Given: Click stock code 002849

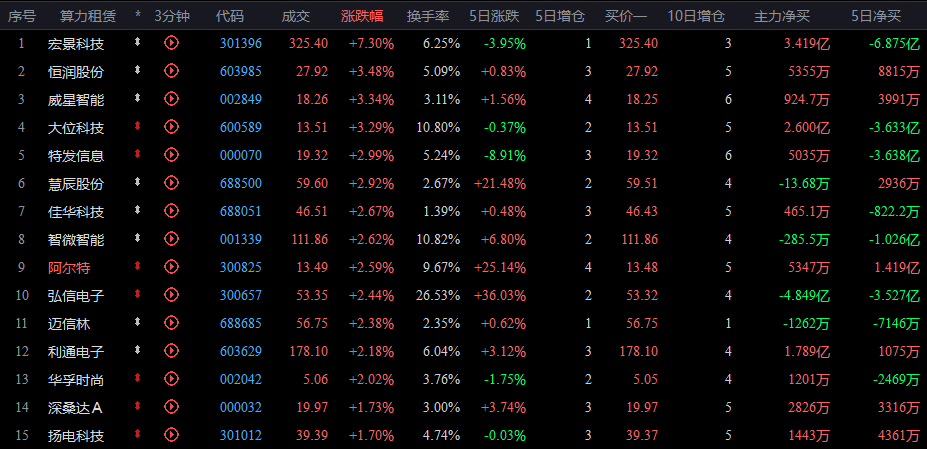Looking at the screenshot, I should tap(241, 99).
